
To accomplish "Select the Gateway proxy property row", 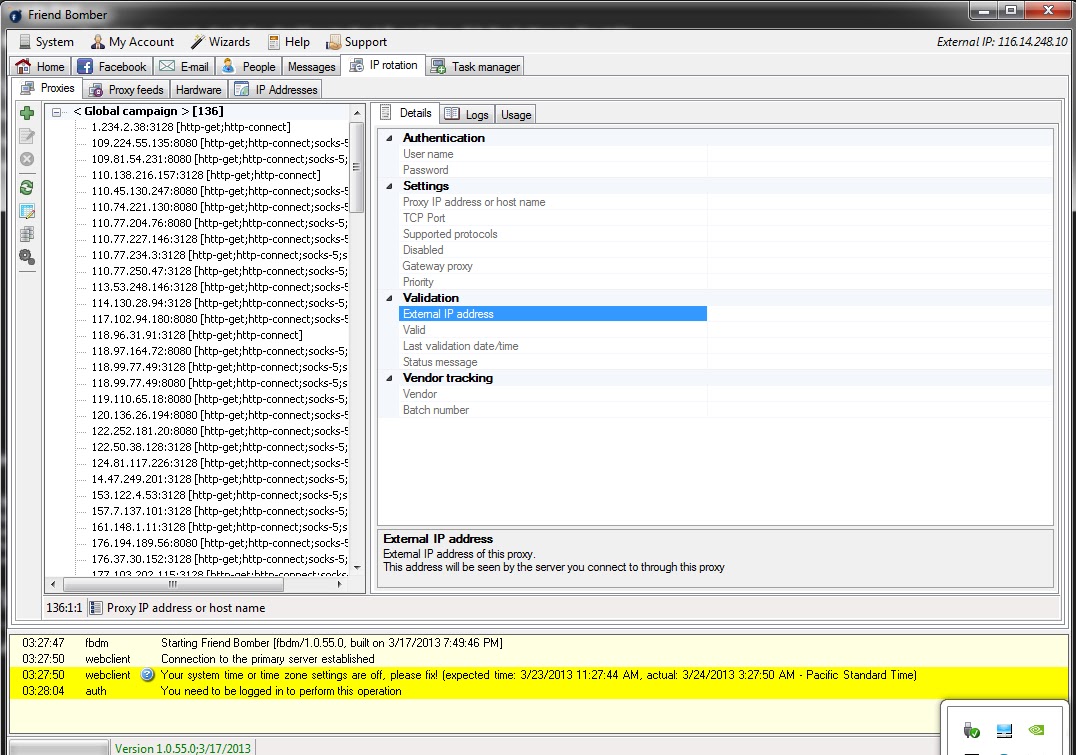I will 725,266.
